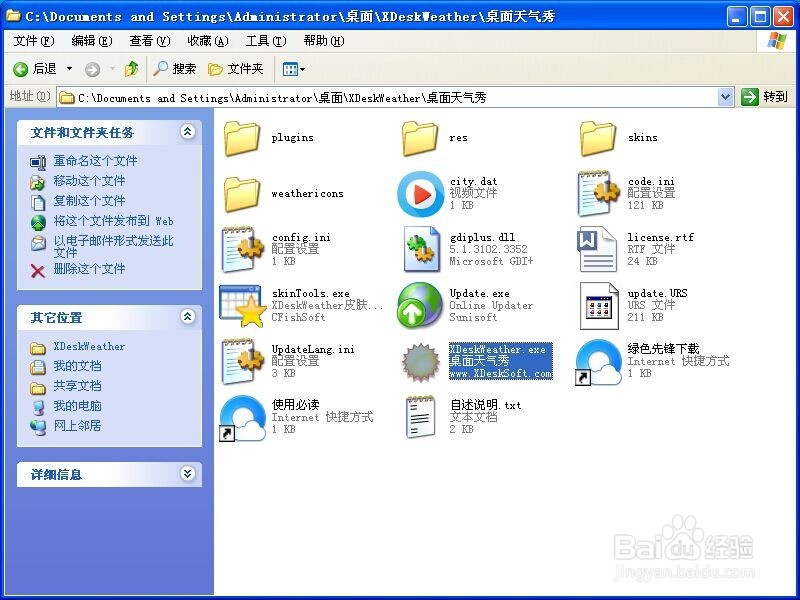The height and width of the screenshot is (600, 800).
Task: Open the weathericons folder icon
Action: coord(241,194)
